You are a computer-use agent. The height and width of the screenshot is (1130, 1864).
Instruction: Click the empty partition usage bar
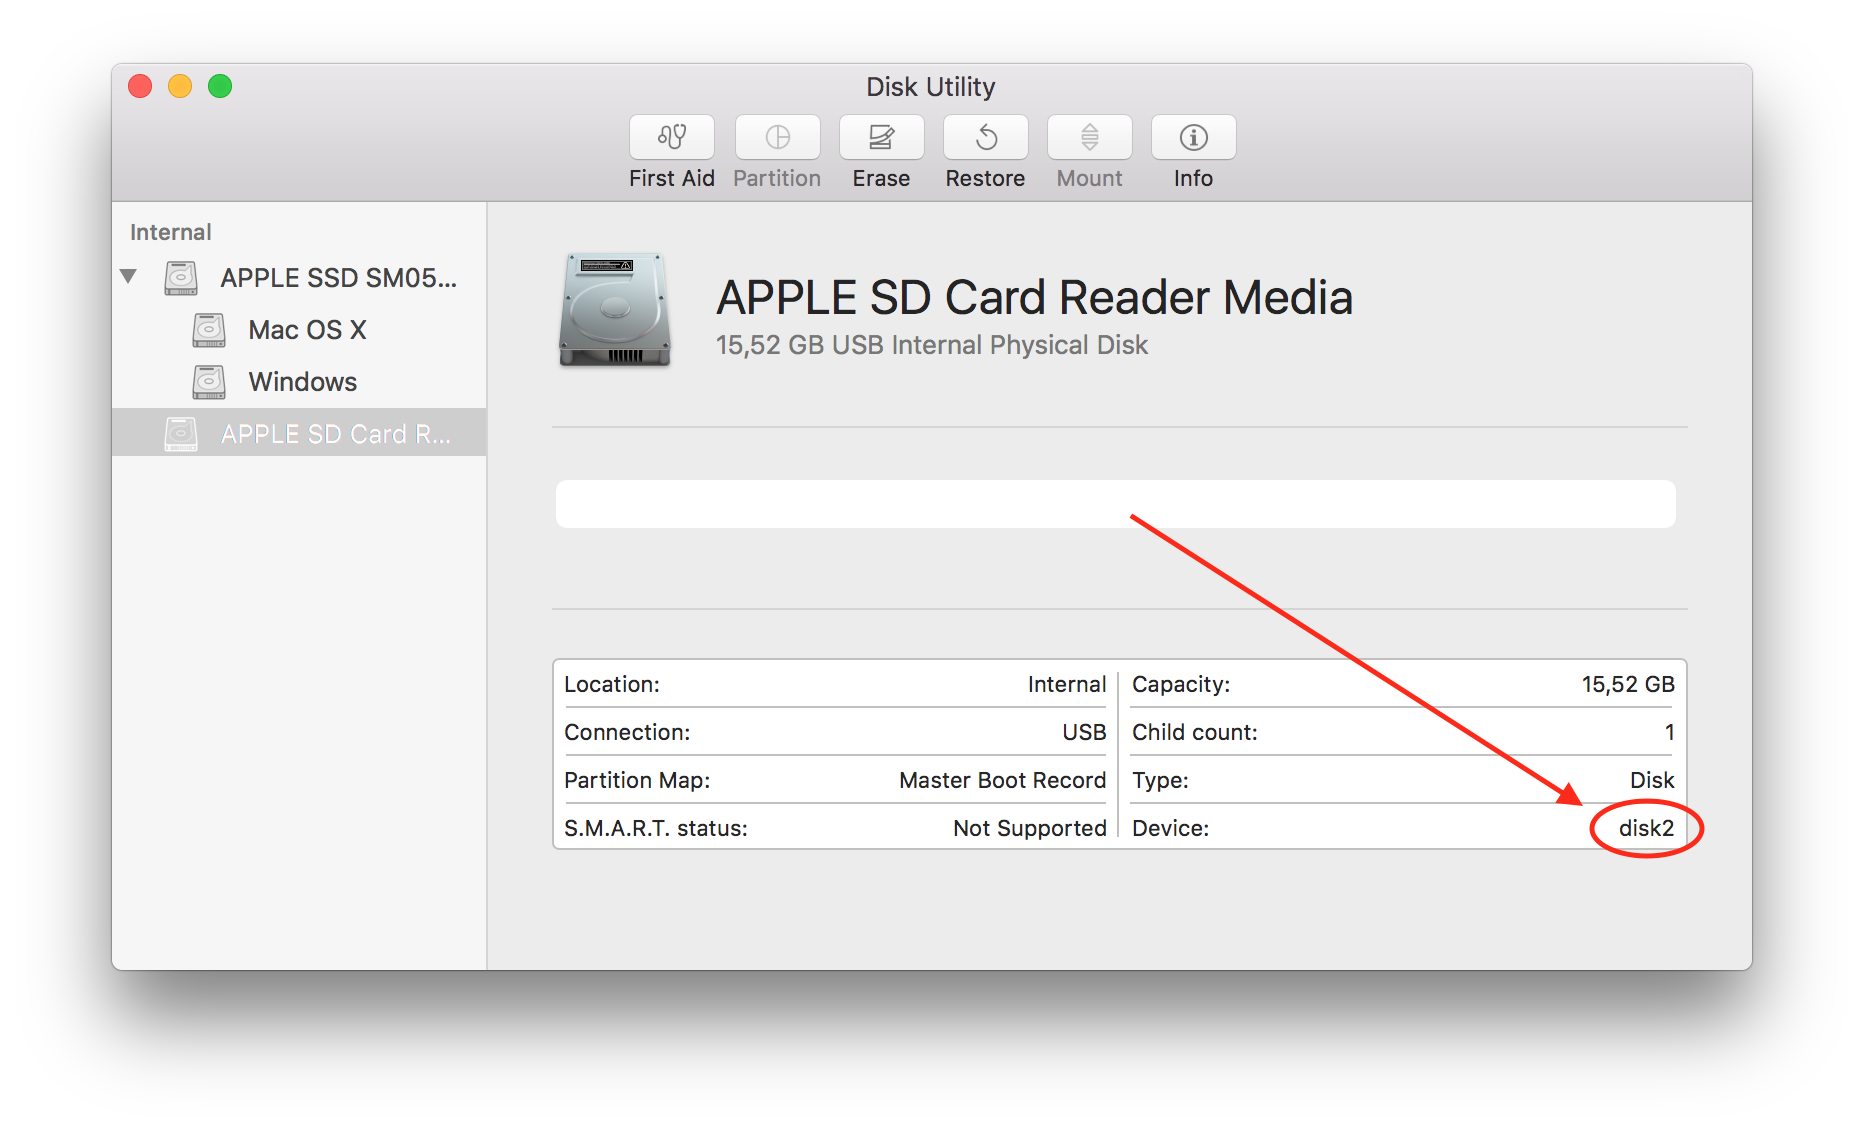[1116, 504]
